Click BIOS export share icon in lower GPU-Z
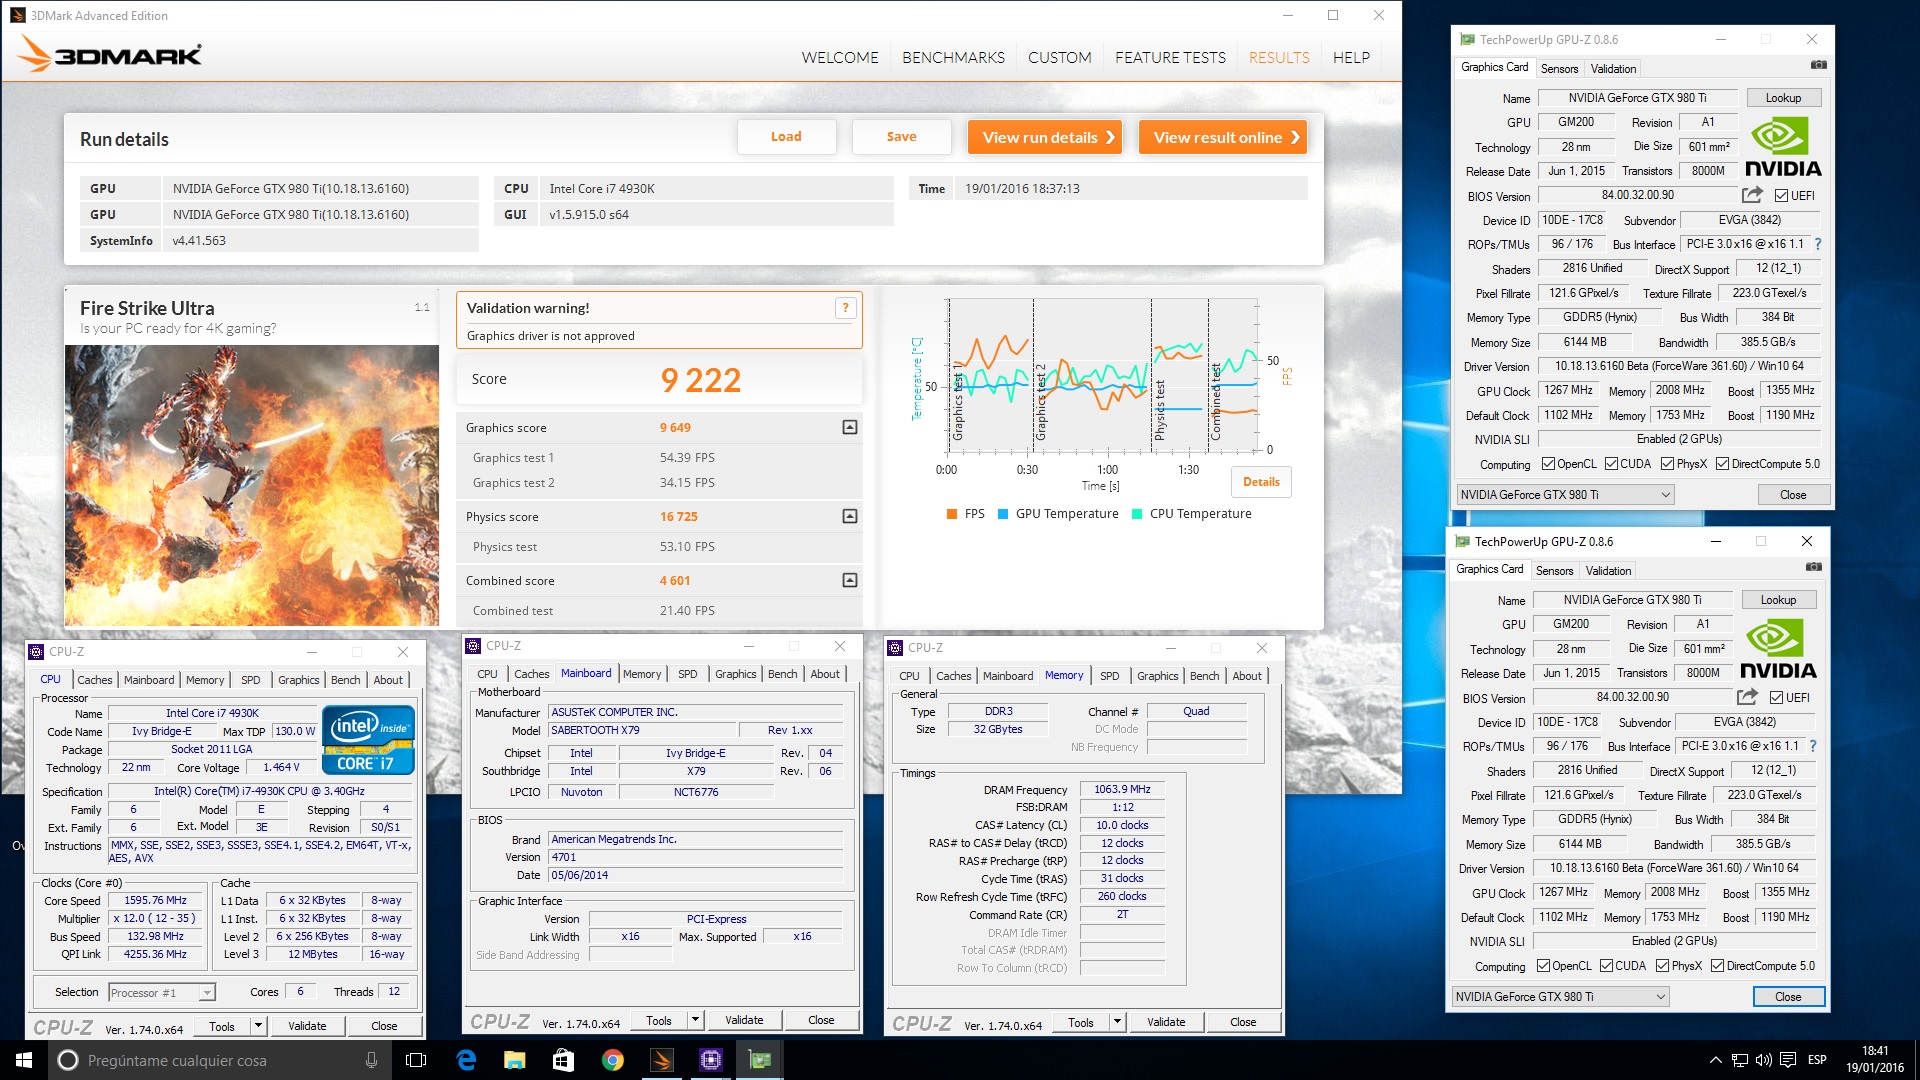The image size is (1920, 1080). pos(1747,697)
